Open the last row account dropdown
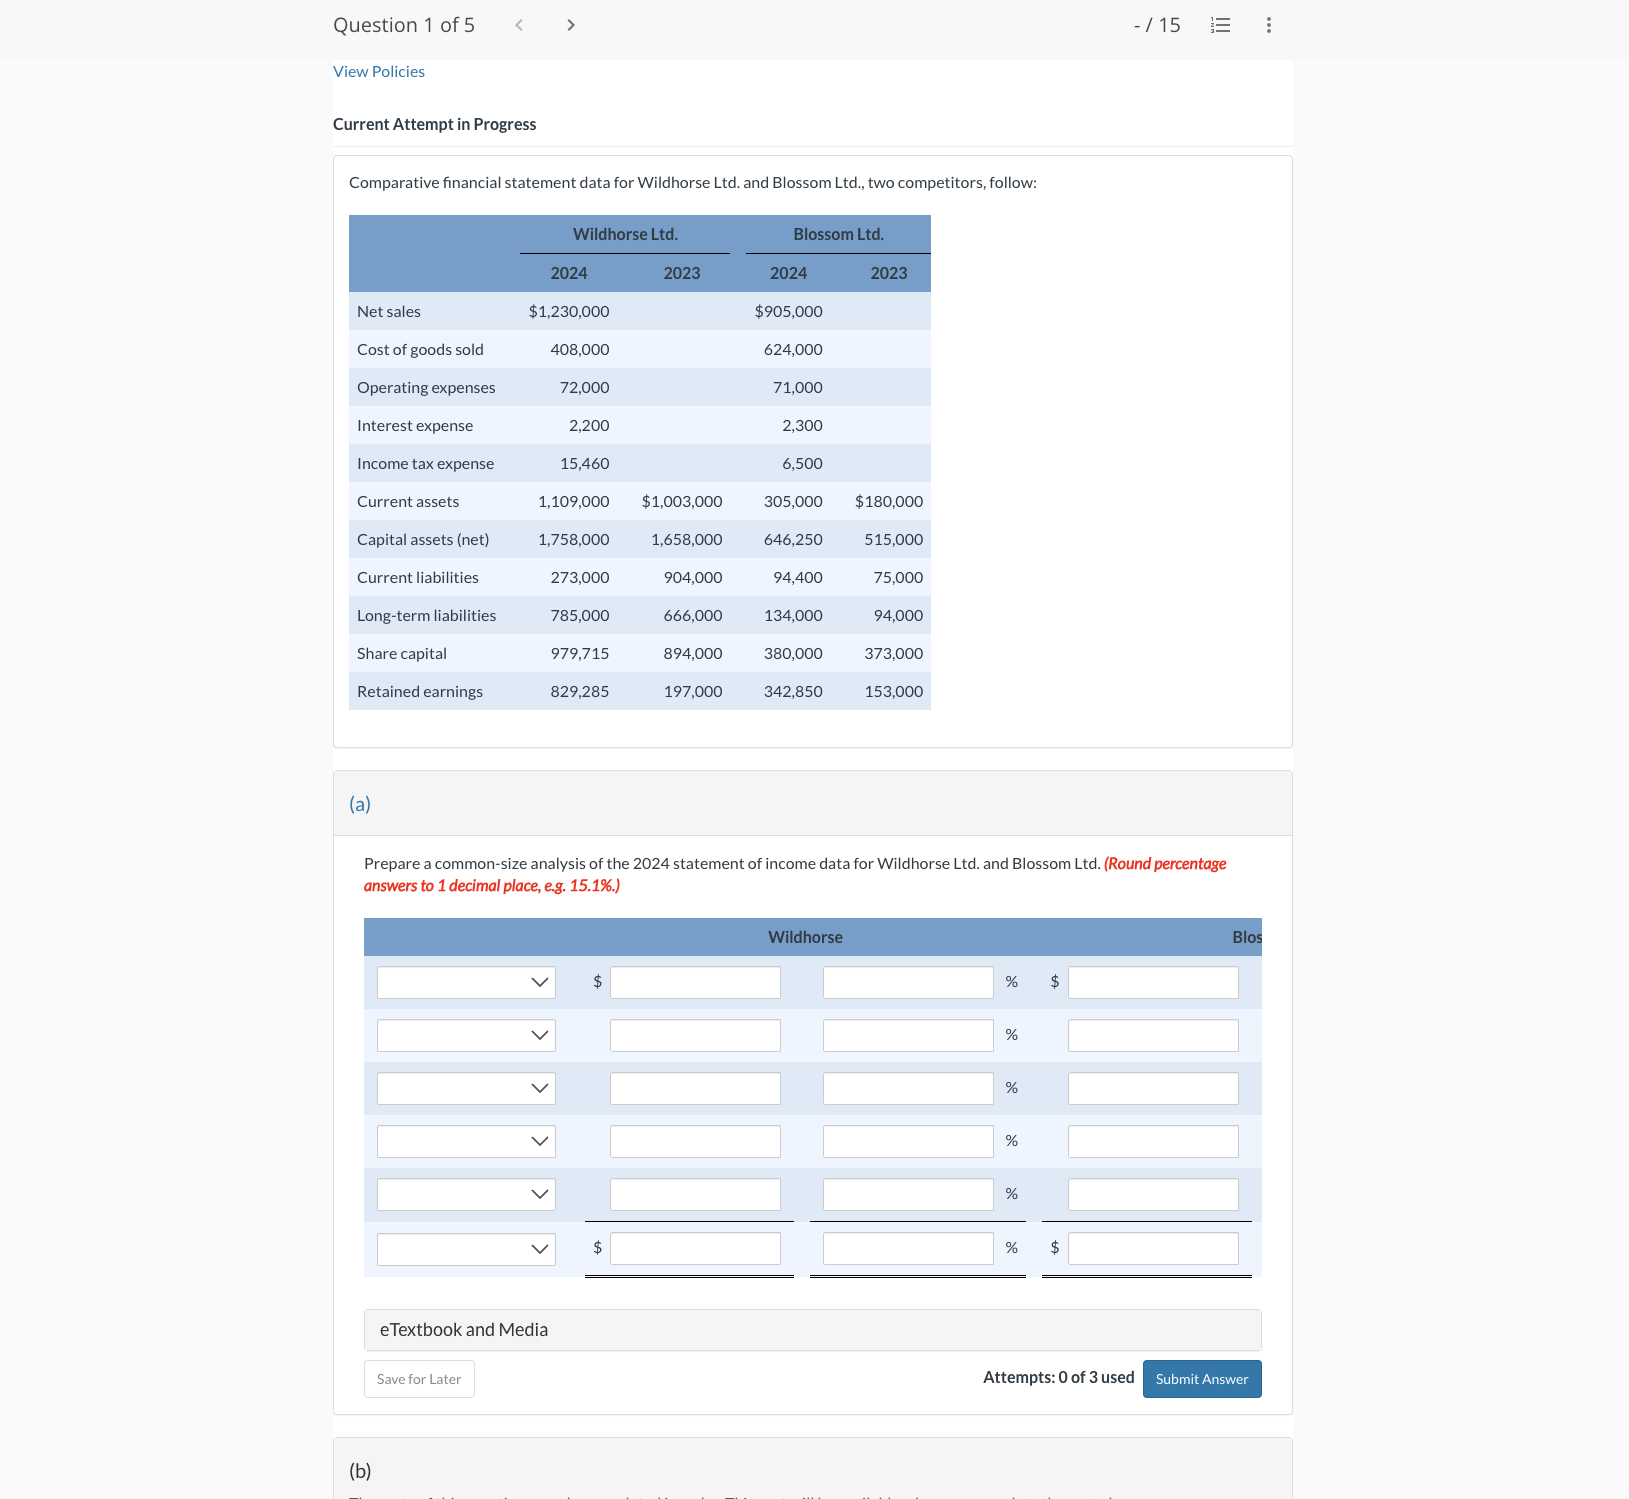Image resolution: width=1629 pixels, height=1499 pixels. click(465, 1248)
